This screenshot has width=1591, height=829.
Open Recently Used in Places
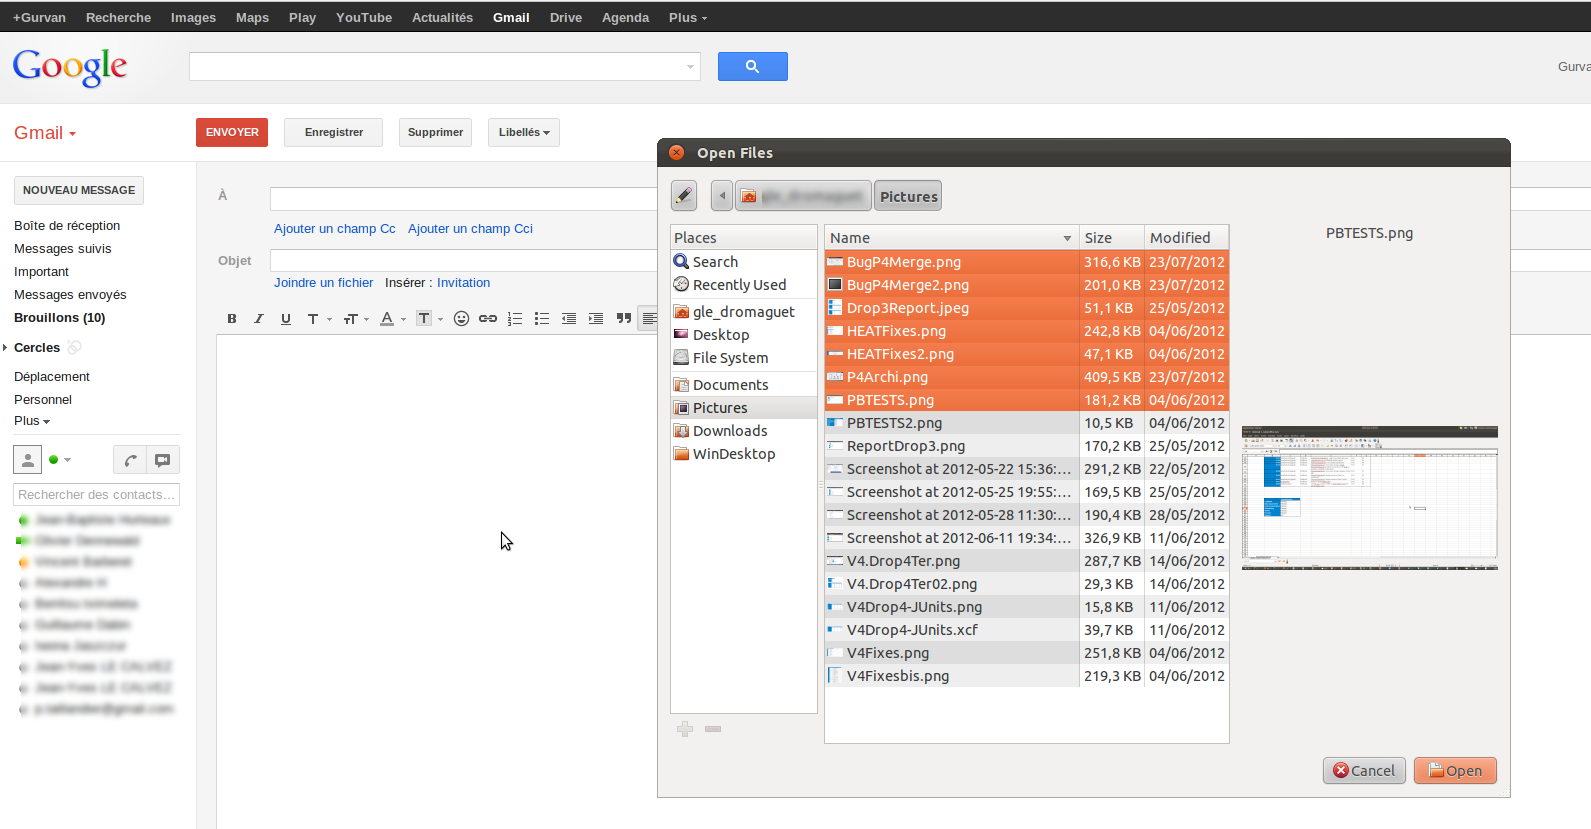(744, 285)
